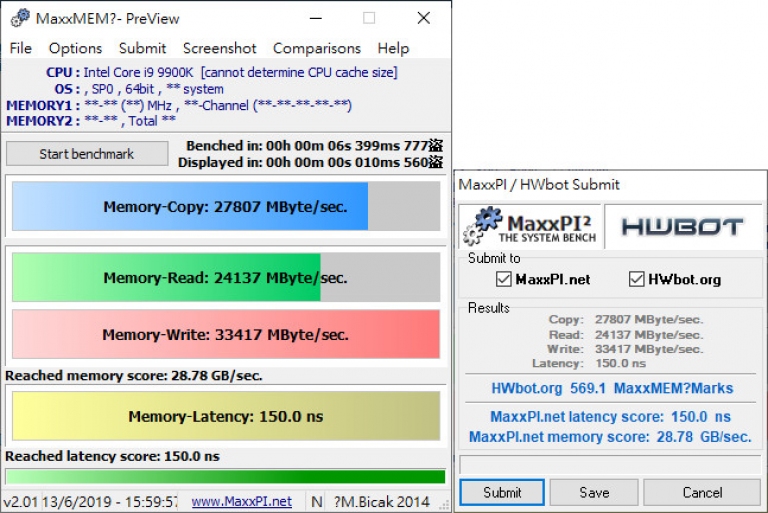The width and height of the screenshot is (768, 513).
Task: Click the OS info line 'SP0, 64bit'
Action: pos(139,89)
